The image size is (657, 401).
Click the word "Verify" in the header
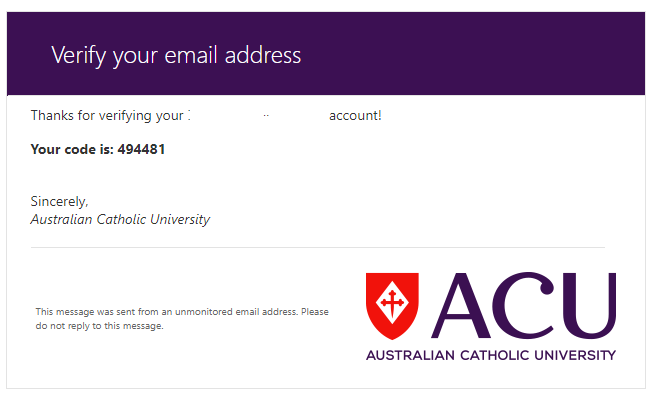click(x=76, y=54)
